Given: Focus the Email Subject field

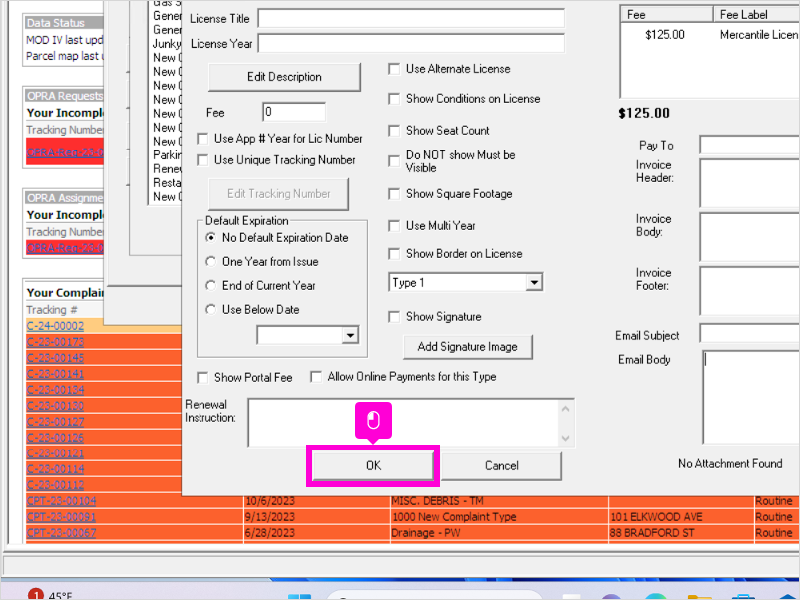Looking at the screenshot, I should point(749,334).
